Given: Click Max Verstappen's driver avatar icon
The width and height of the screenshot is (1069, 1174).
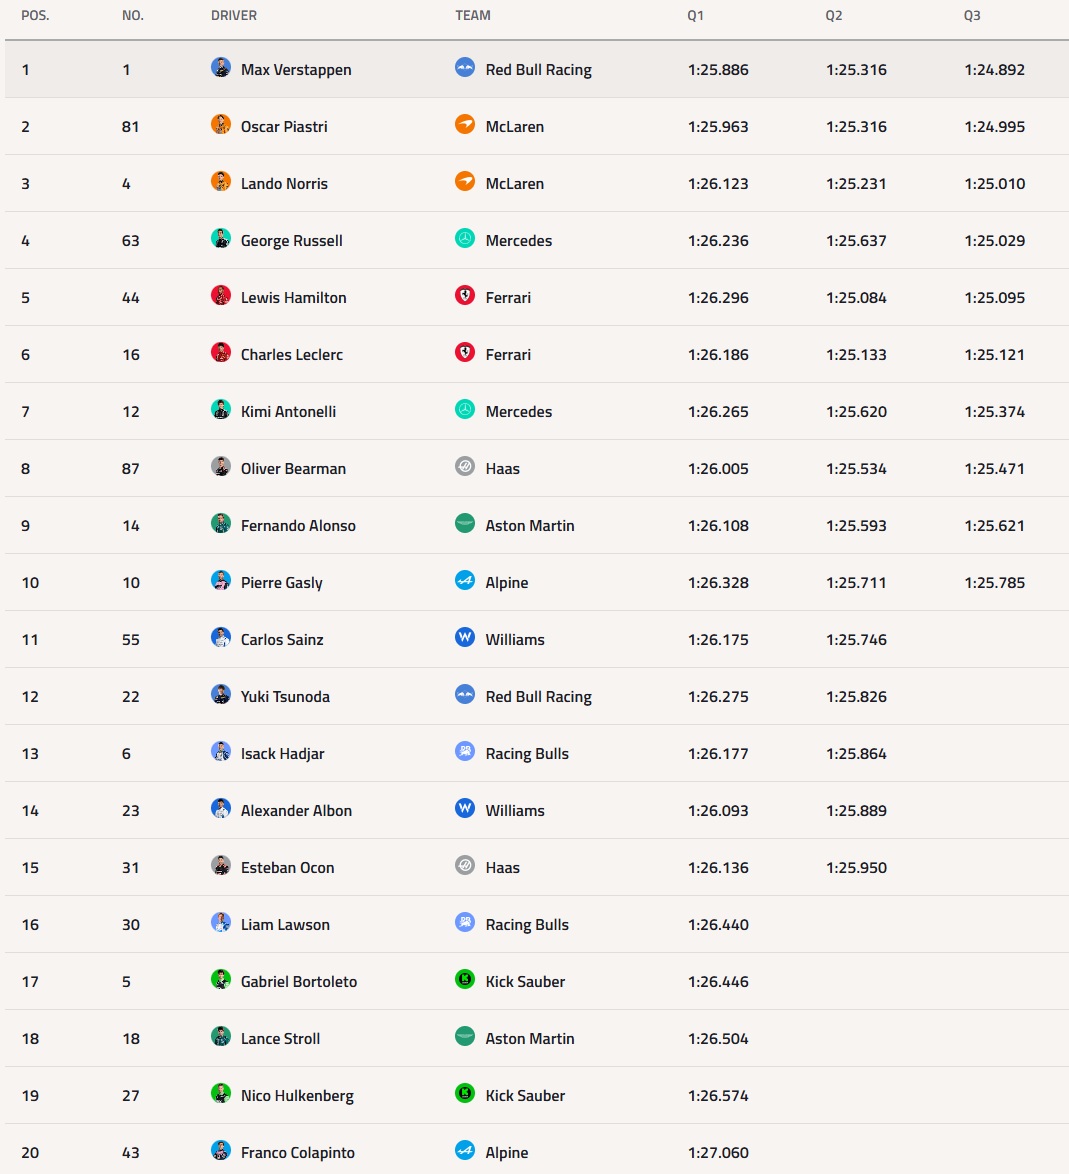Looking at the screenshot, I should tap(221, 67).
